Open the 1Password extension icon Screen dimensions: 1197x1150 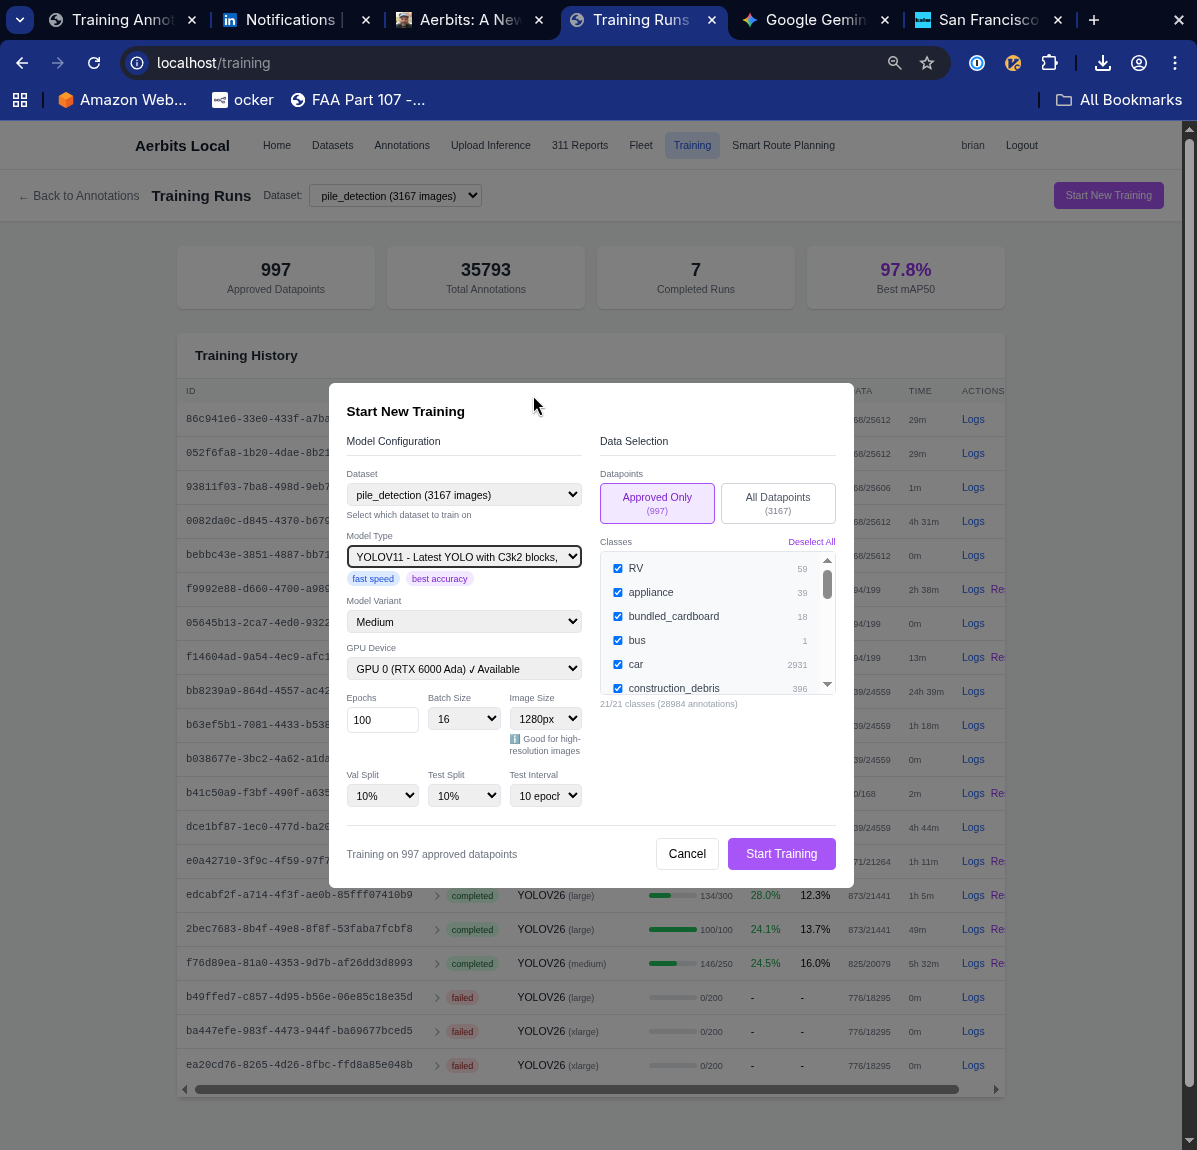[976, 62]
